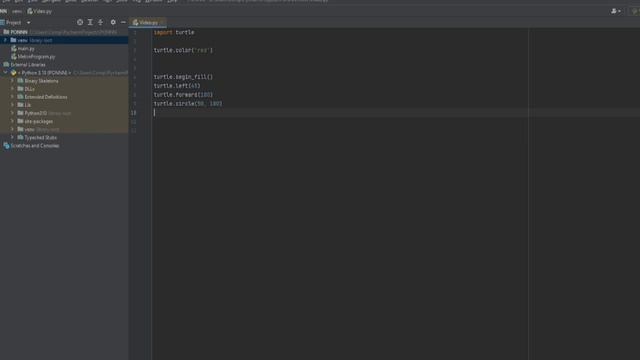Image resolution: width=640 pixels, height=360 pixels.
Task: Click Video.py in the navigation breadcrumb
Action: (40, 11)
